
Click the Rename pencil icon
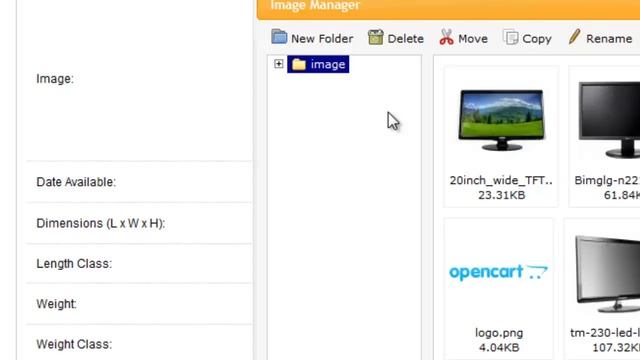tap(574, 37)
